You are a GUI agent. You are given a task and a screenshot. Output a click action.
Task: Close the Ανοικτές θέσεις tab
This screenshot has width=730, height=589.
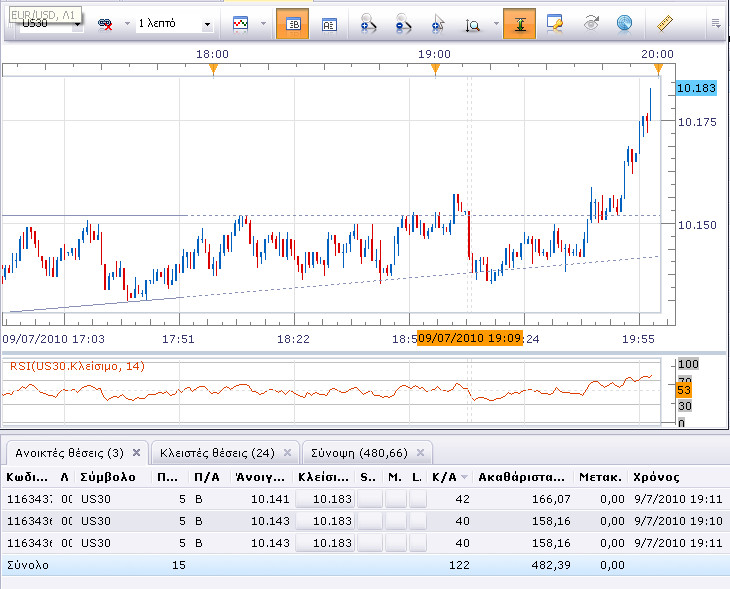tap(136, 453)
